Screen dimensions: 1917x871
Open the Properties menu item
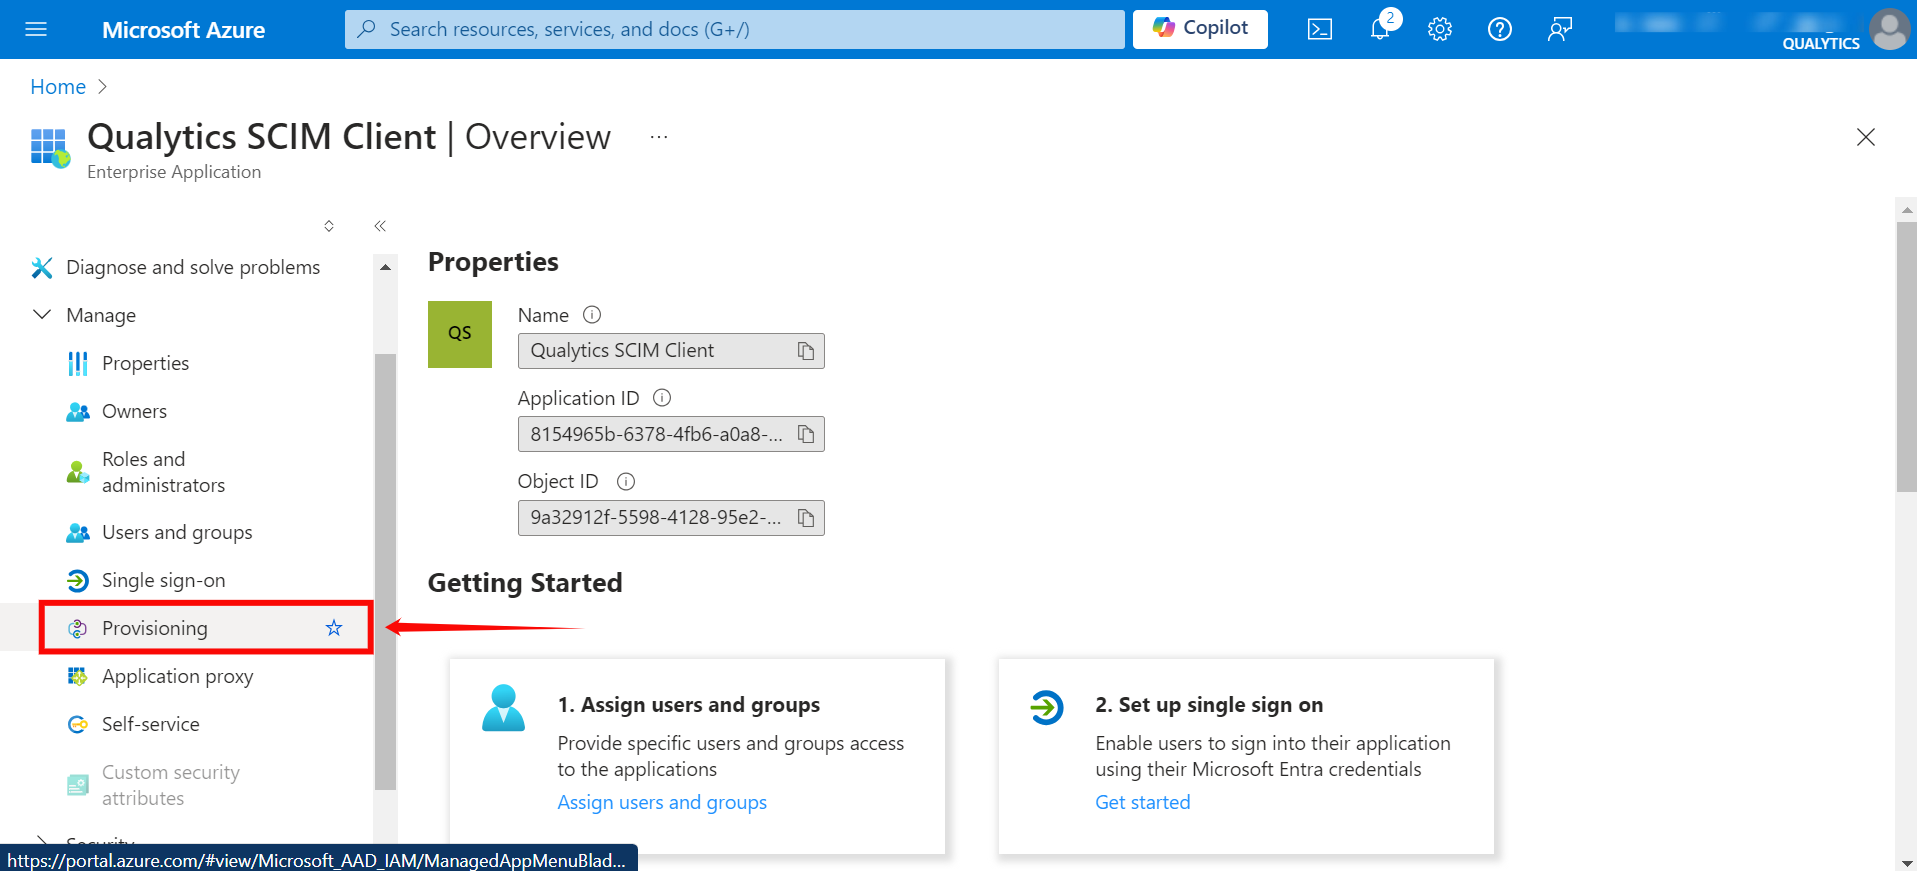click(x=145, y=363)
